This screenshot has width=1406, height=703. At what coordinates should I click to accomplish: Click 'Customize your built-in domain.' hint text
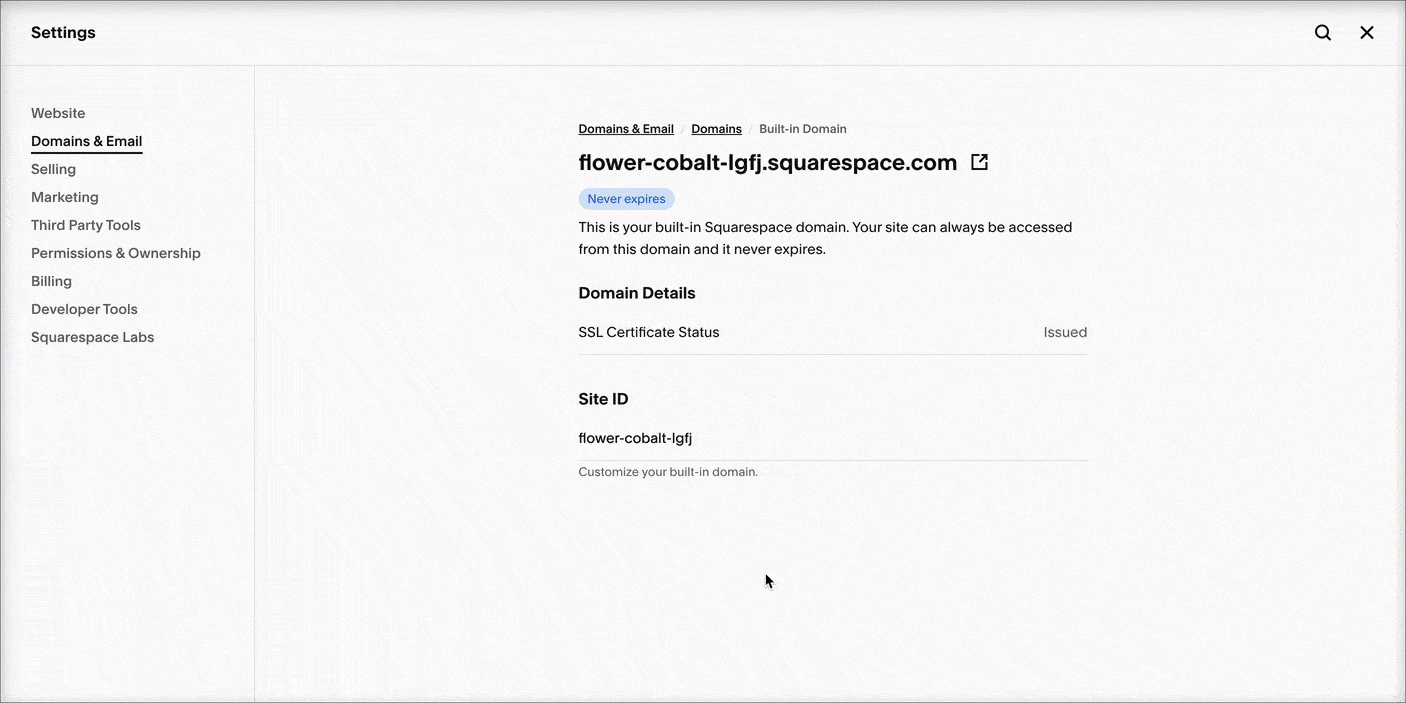(x=668, y=472)
